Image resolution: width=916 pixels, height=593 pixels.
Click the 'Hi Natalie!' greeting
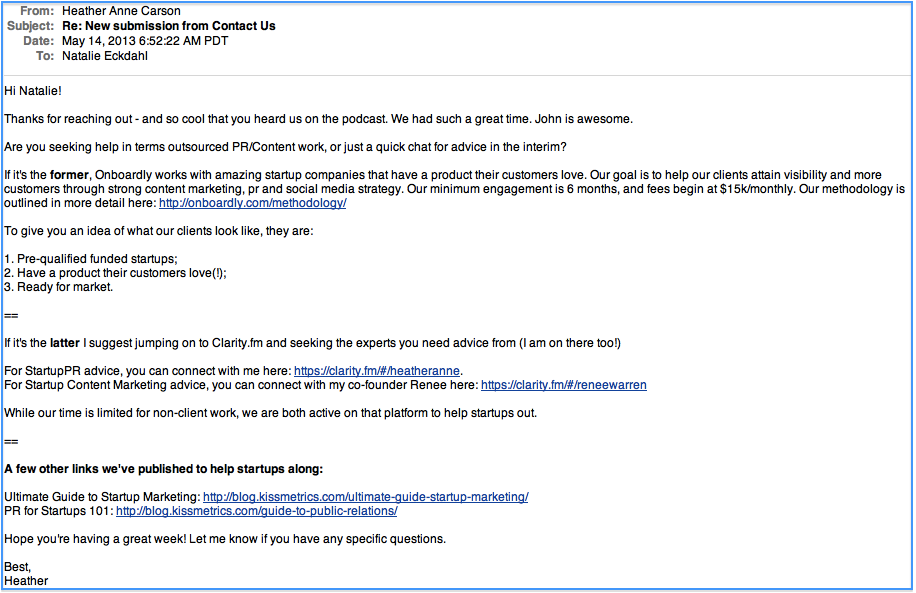33,91
